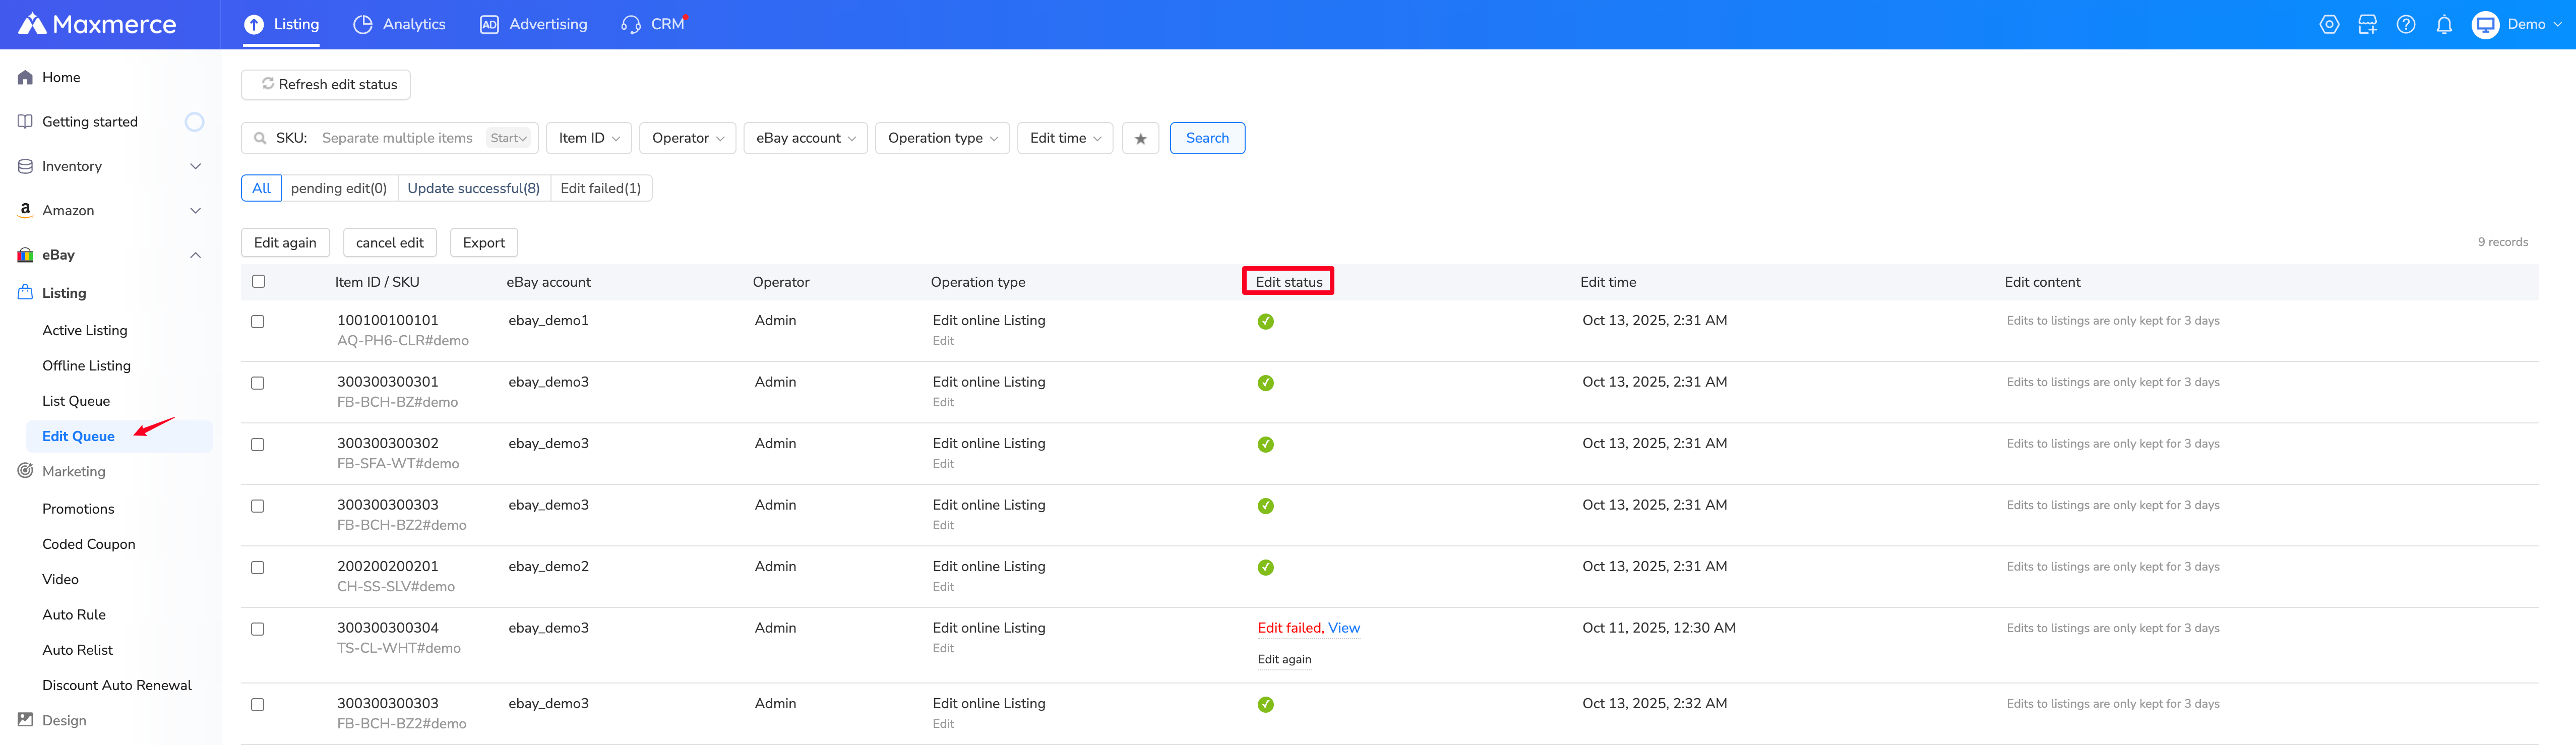The width and height of the screenshot is (2576, 745).
Task: Click the Getting started book icon
Action: click(x=25, y=121)
